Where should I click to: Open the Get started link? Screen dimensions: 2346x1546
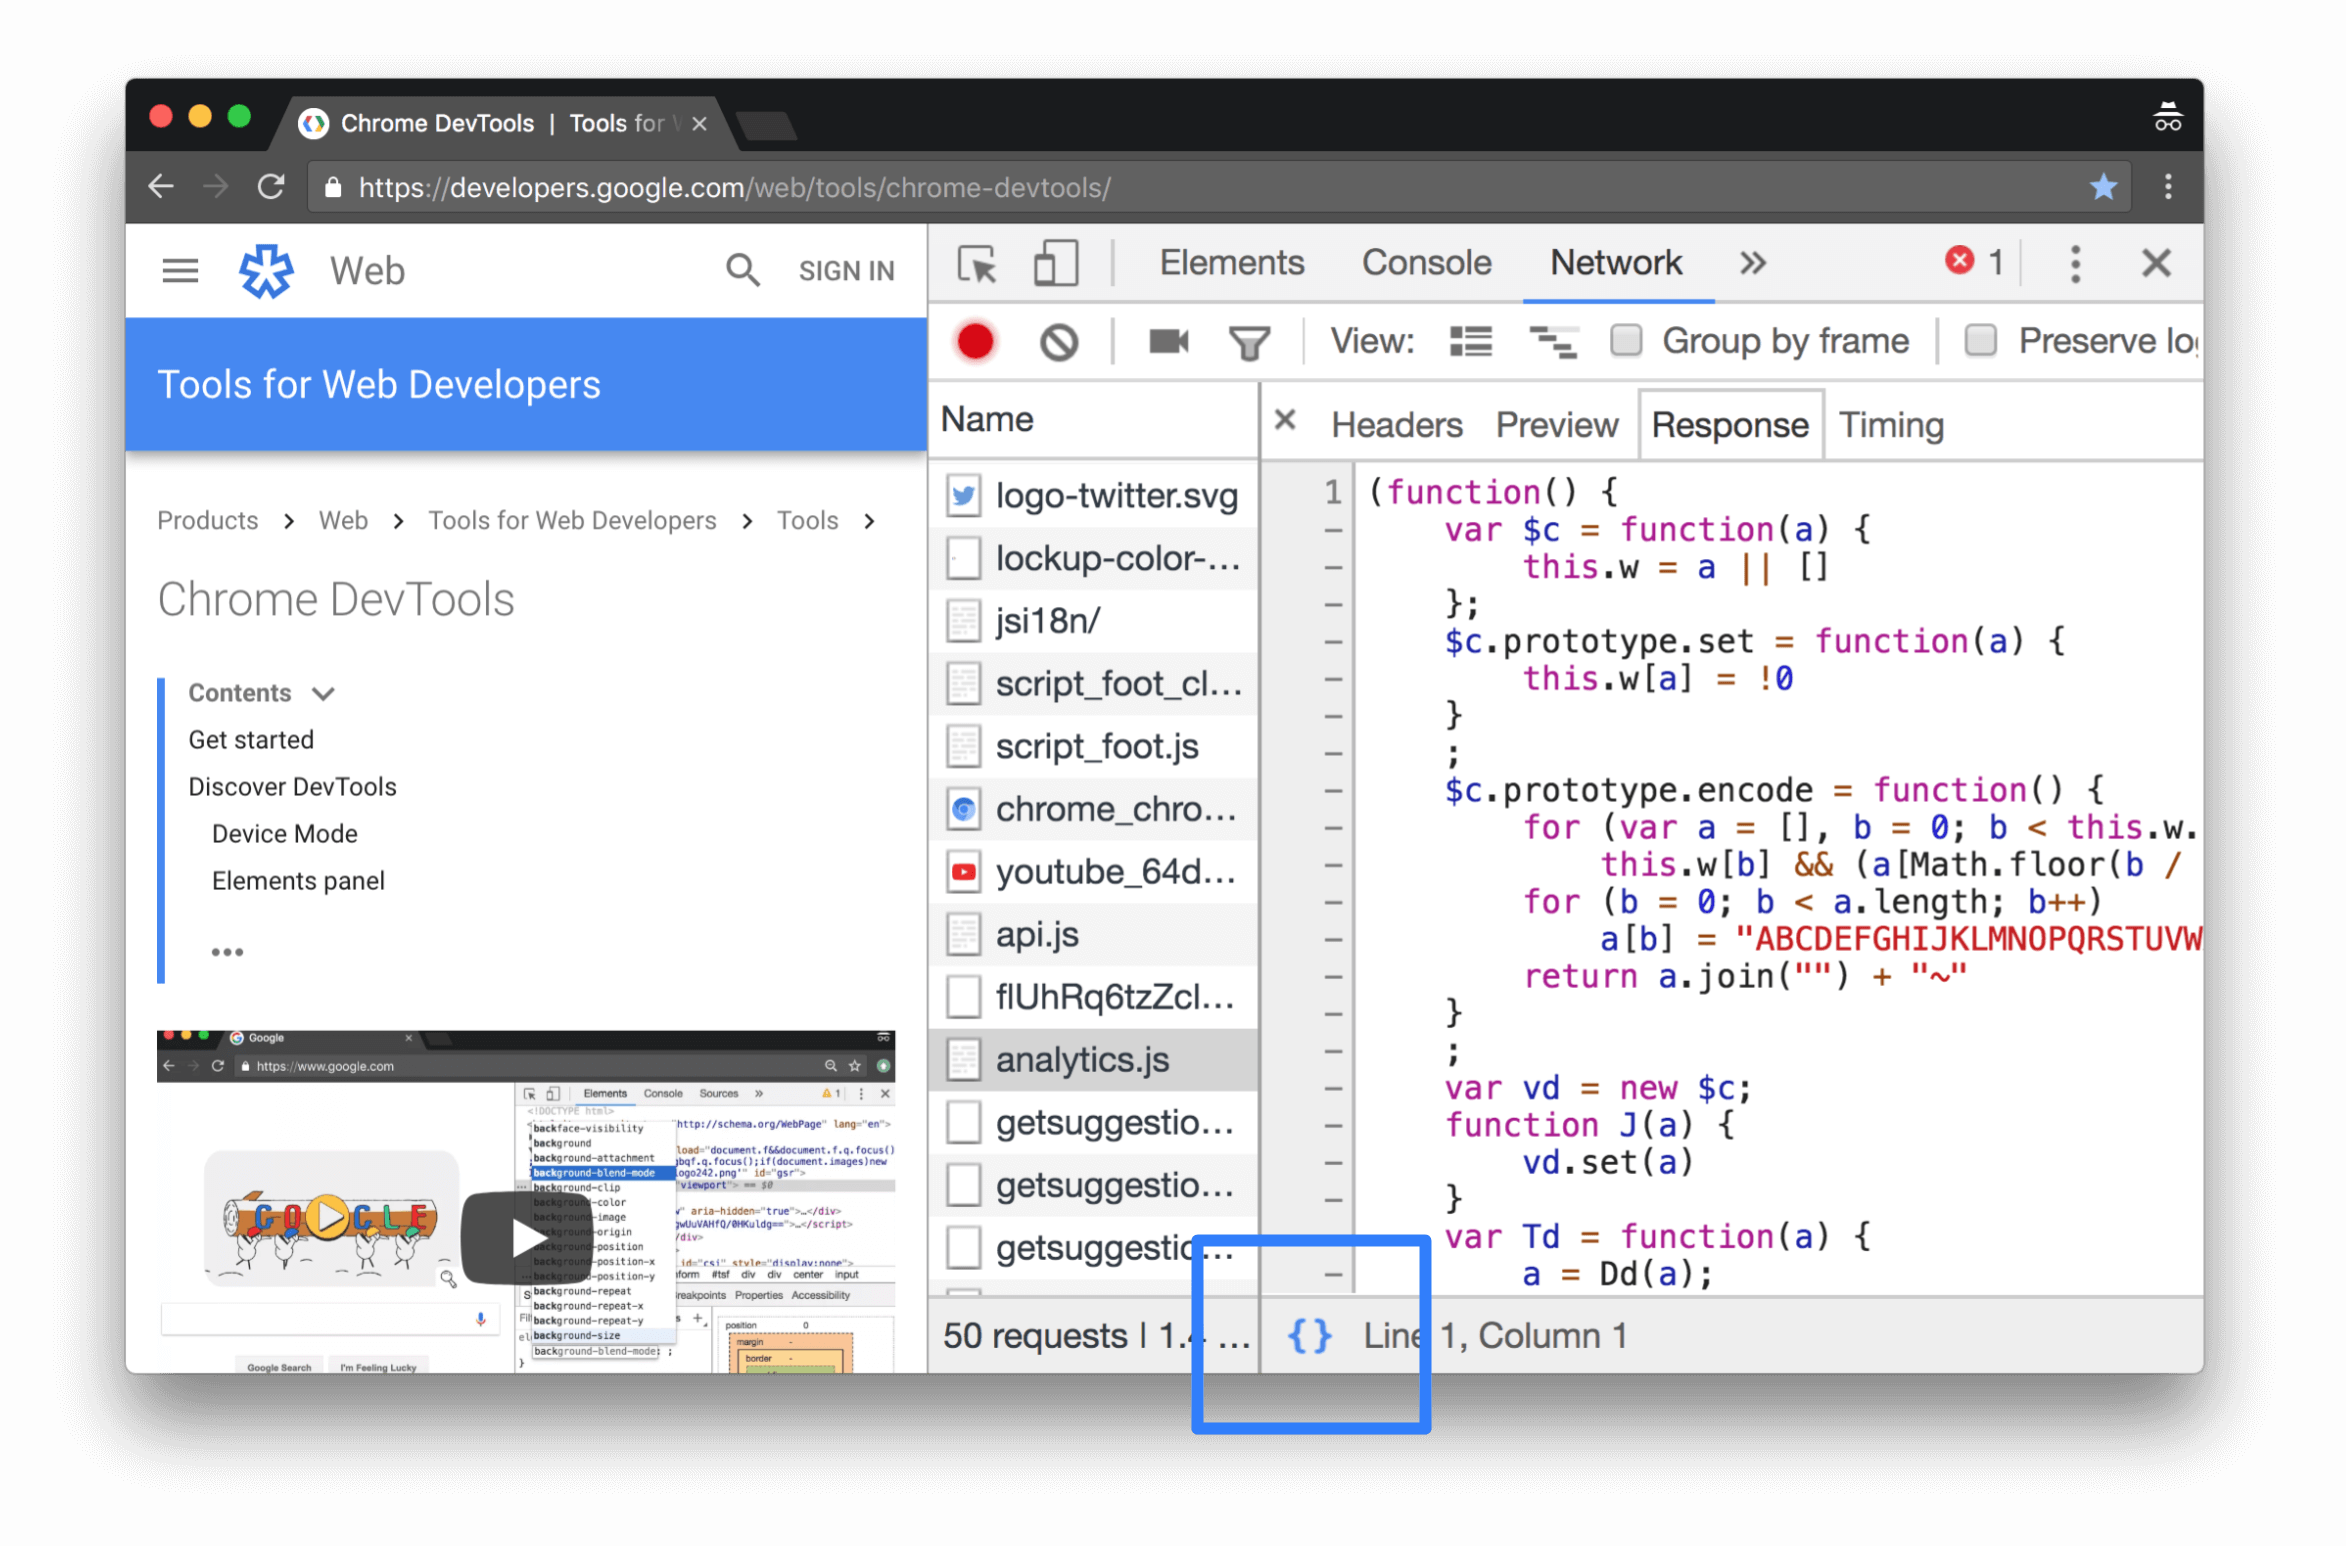250,740
